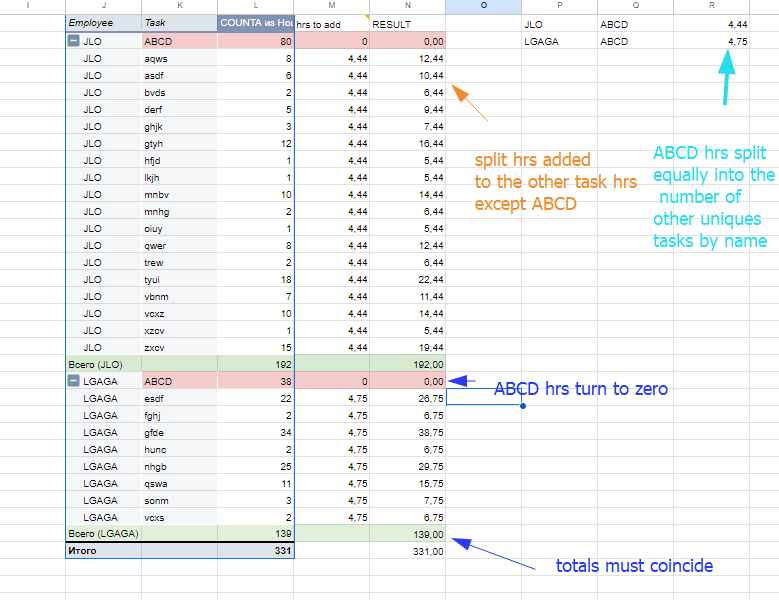Select the task cell 'vcxs'
This screenshot has height=600, width=779.
coord(179,517)
